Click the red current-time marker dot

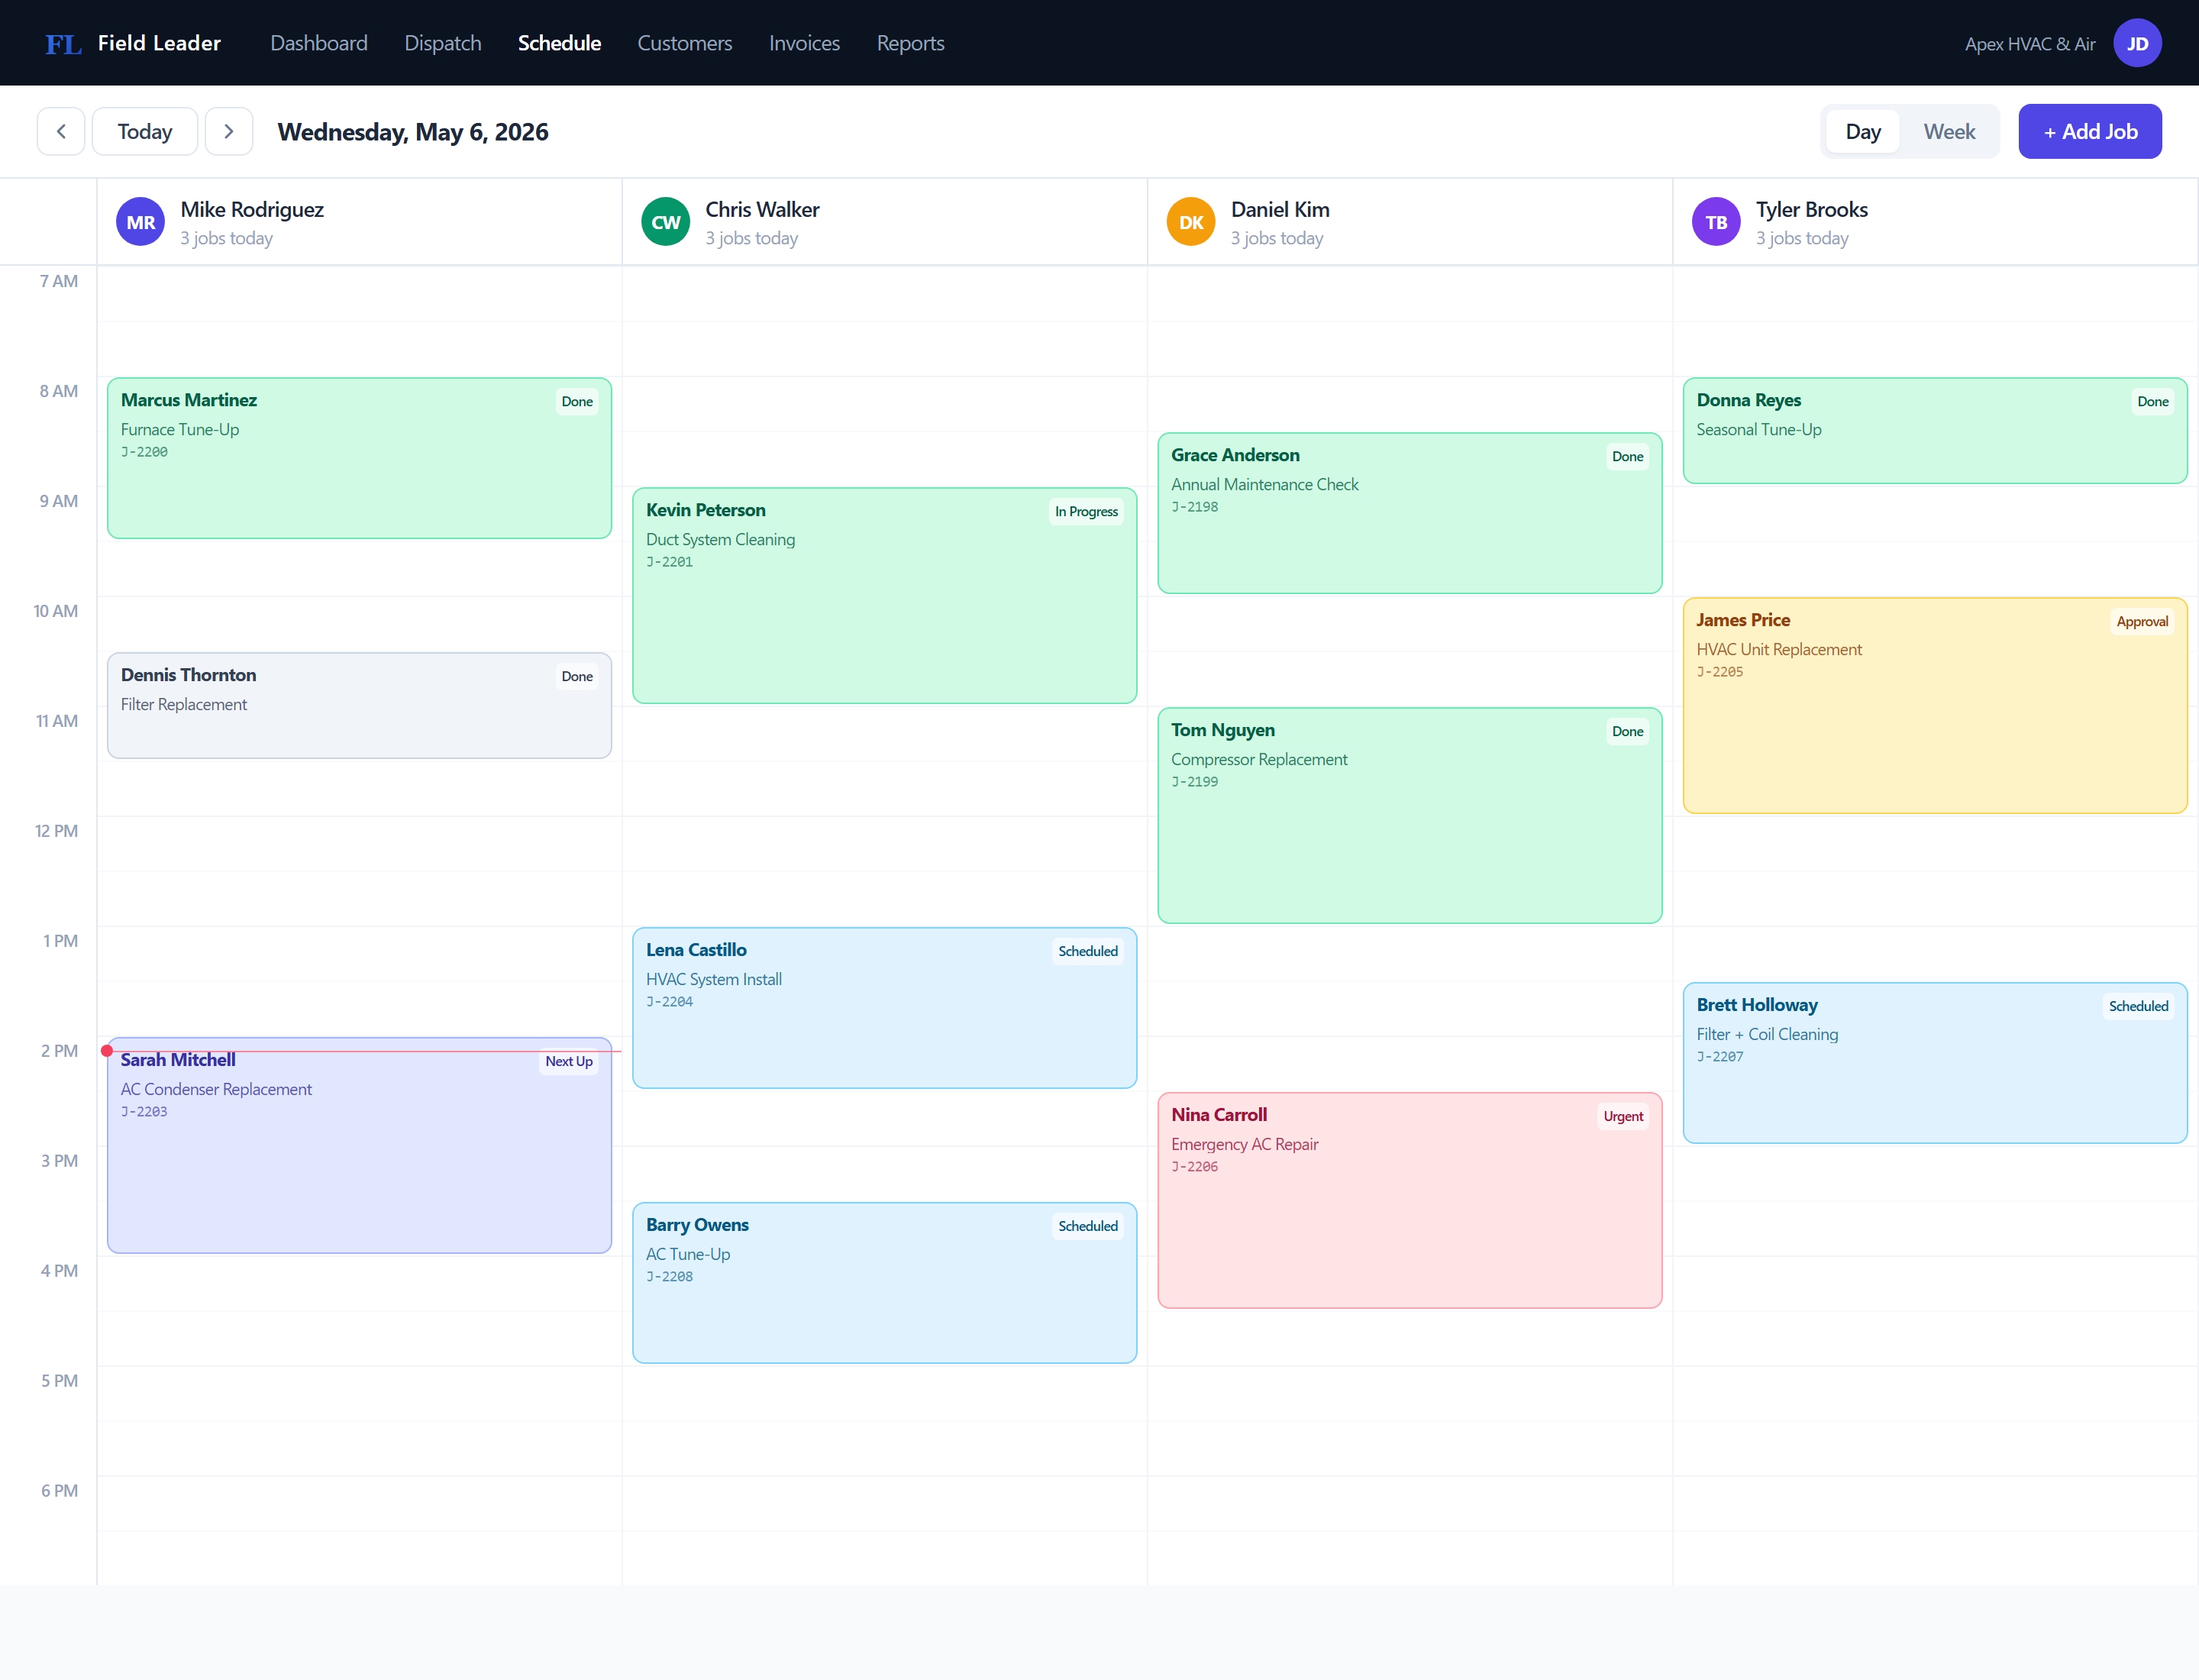(107, 1051)
